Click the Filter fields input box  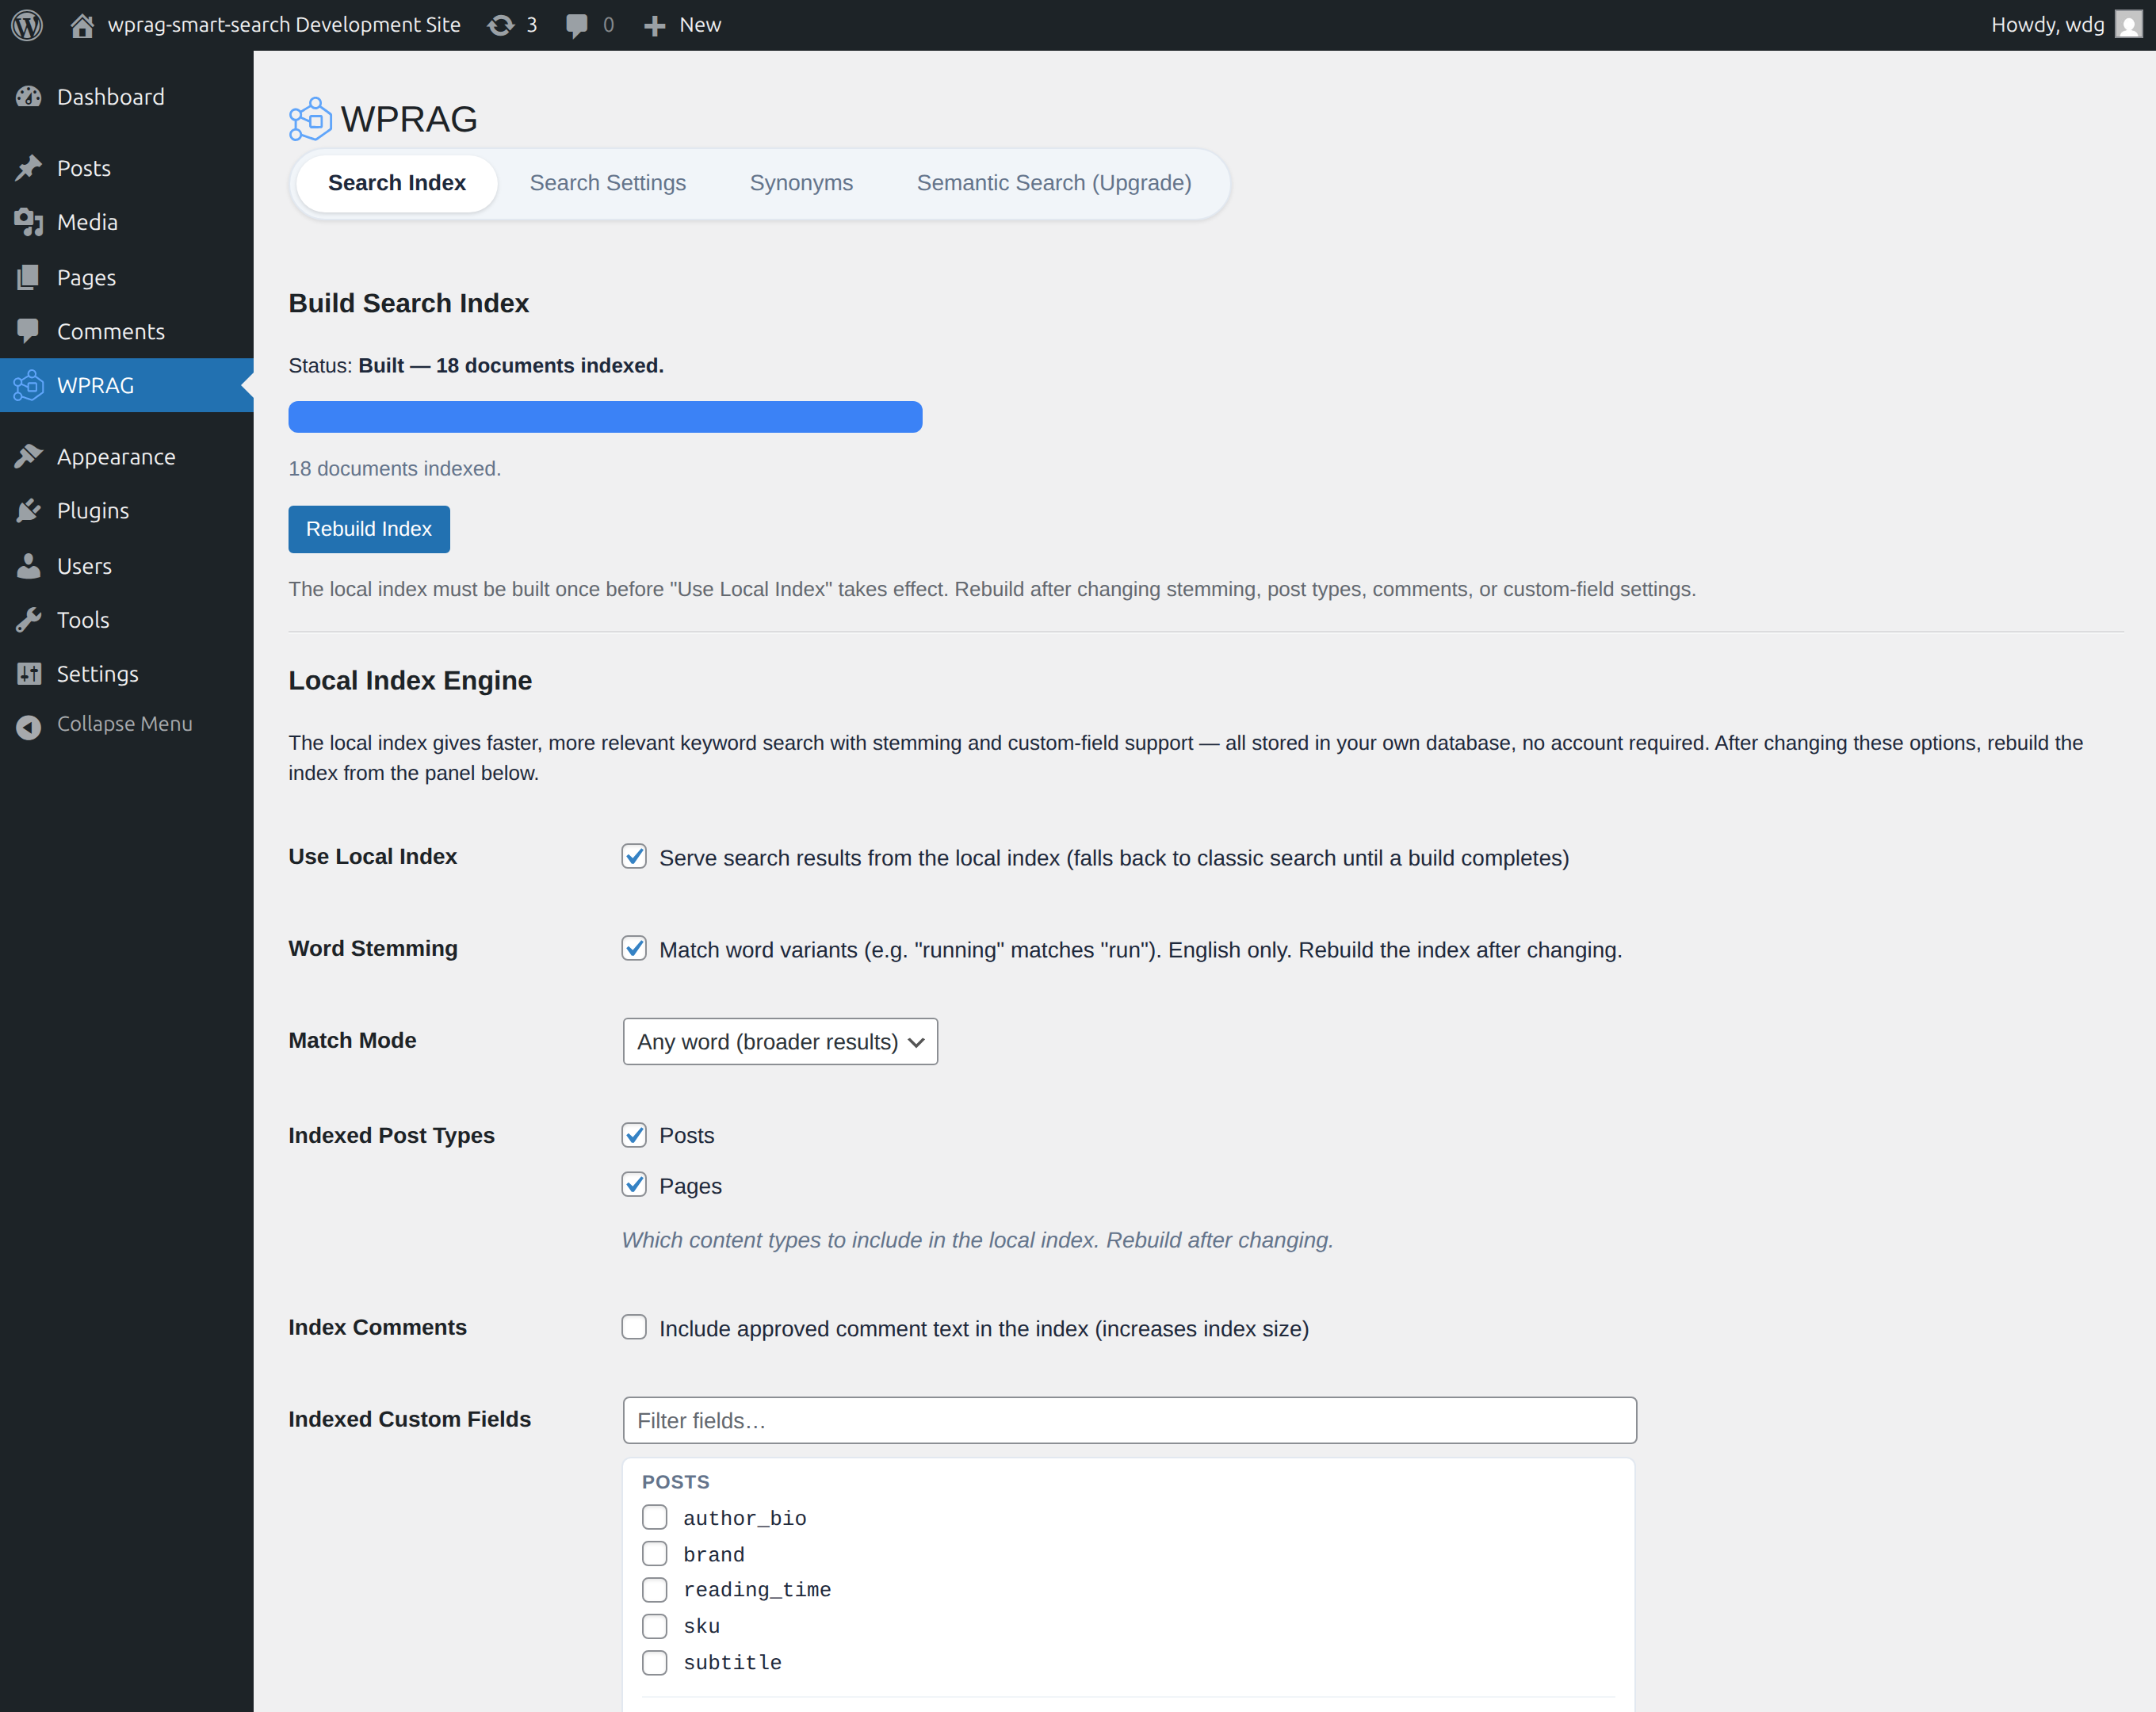pos(1129,1420)
